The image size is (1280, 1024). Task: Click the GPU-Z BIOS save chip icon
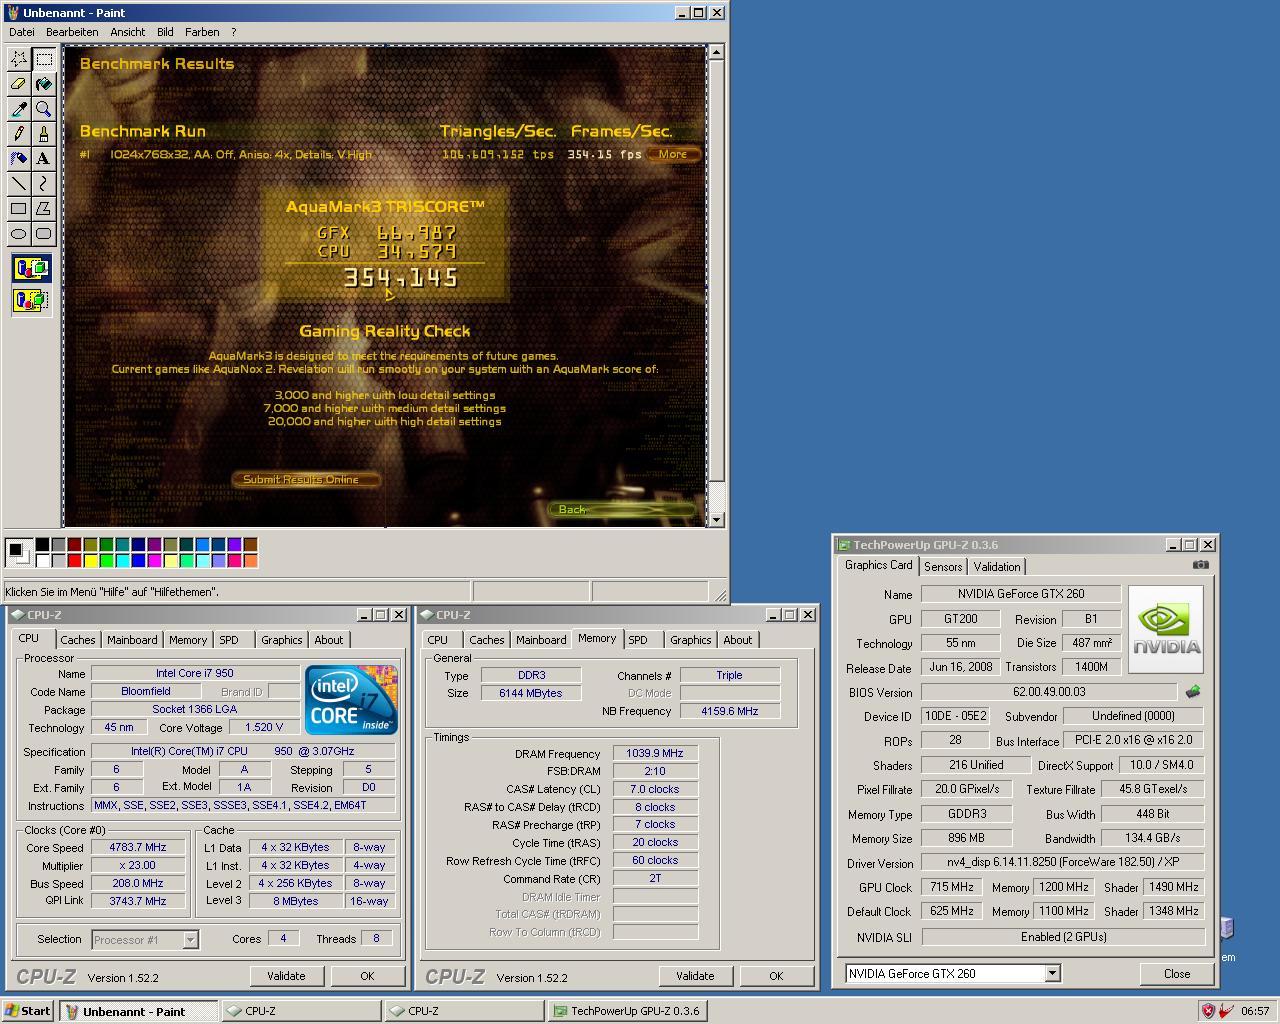(1192, 692)
